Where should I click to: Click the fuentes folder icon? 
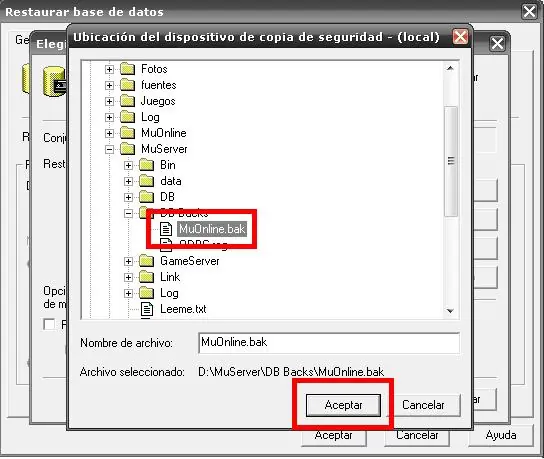(127, 85)
